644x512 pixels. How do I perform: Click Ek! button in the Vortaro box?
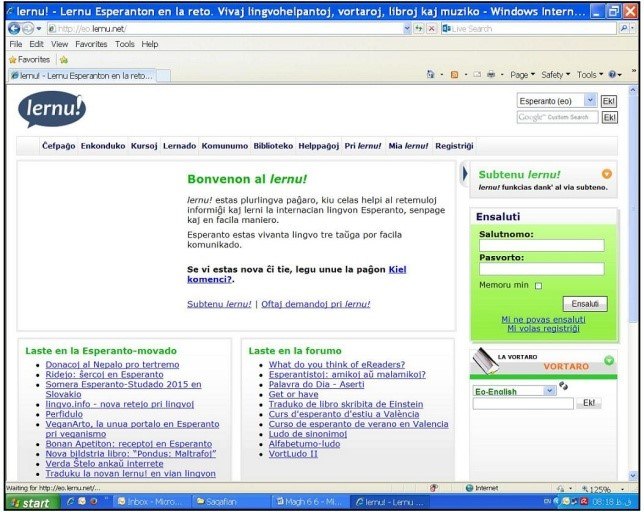click(x=589, y=403)
